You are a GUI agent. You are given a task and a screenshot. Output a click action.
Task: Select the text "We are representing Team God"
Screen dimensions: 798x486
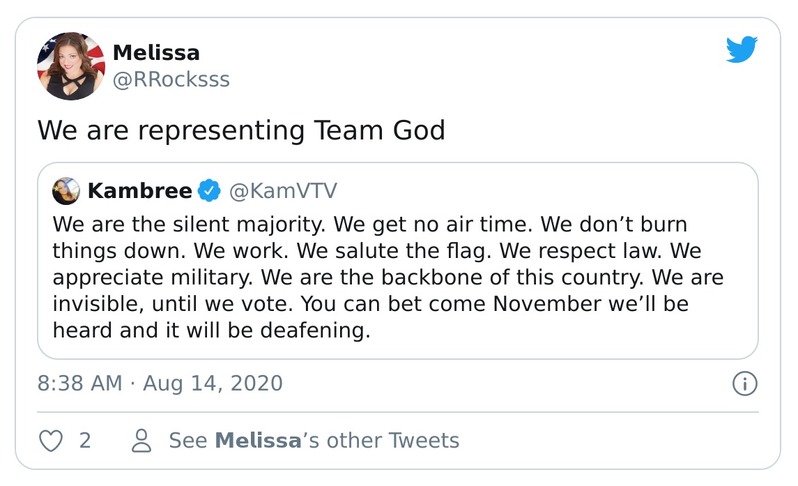[x=241, y=131]
